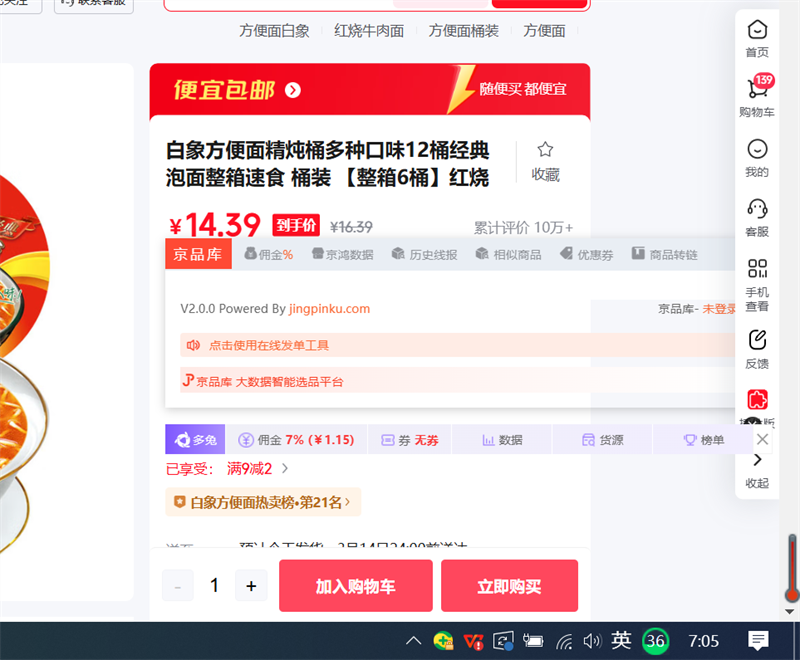The width and height of the screenshot is (800, 660).
Task: Click the taskbar volume speaker icon
Action: (x=591, y=641)
